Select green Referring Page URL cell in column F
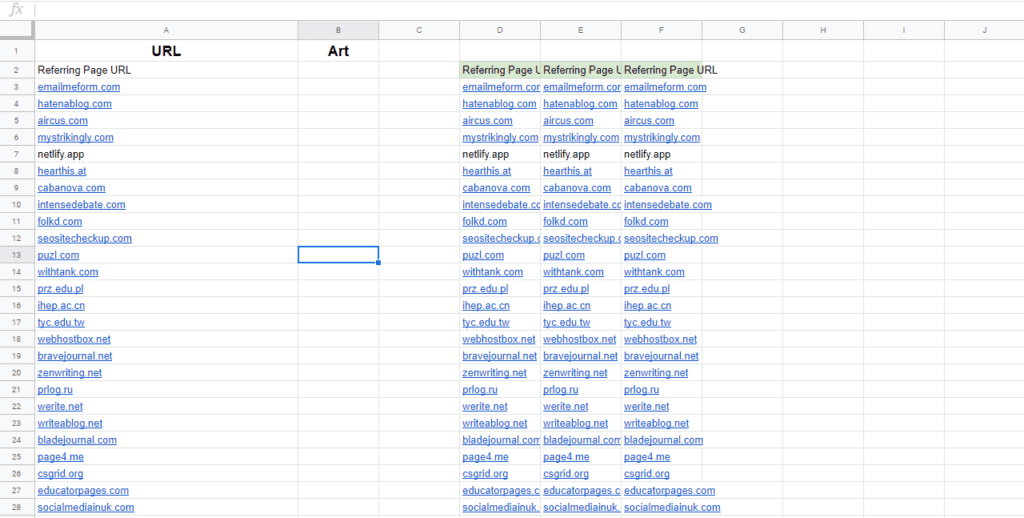1024x518 pixels. click(662, 70)
